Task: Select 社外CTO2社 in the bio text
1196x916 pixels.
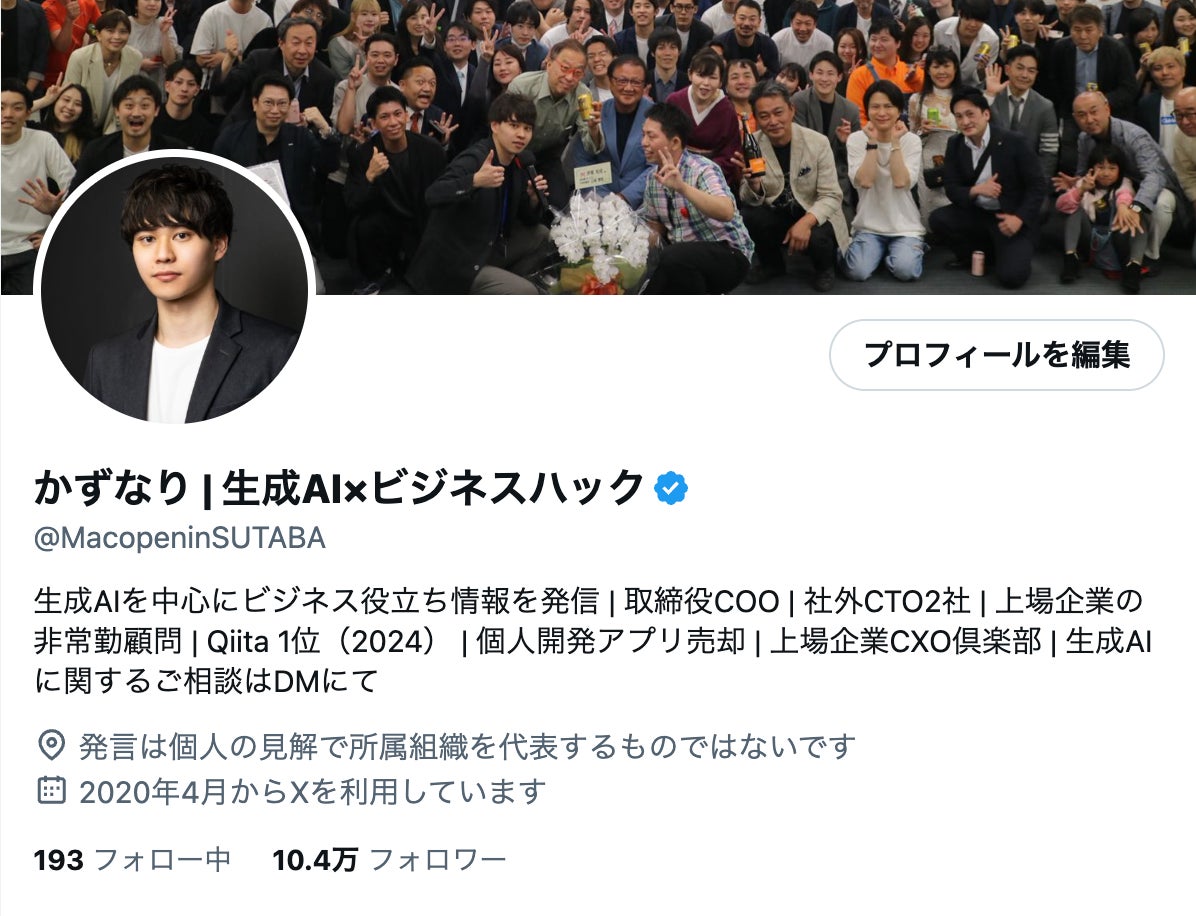Action: tap(886, 601)
